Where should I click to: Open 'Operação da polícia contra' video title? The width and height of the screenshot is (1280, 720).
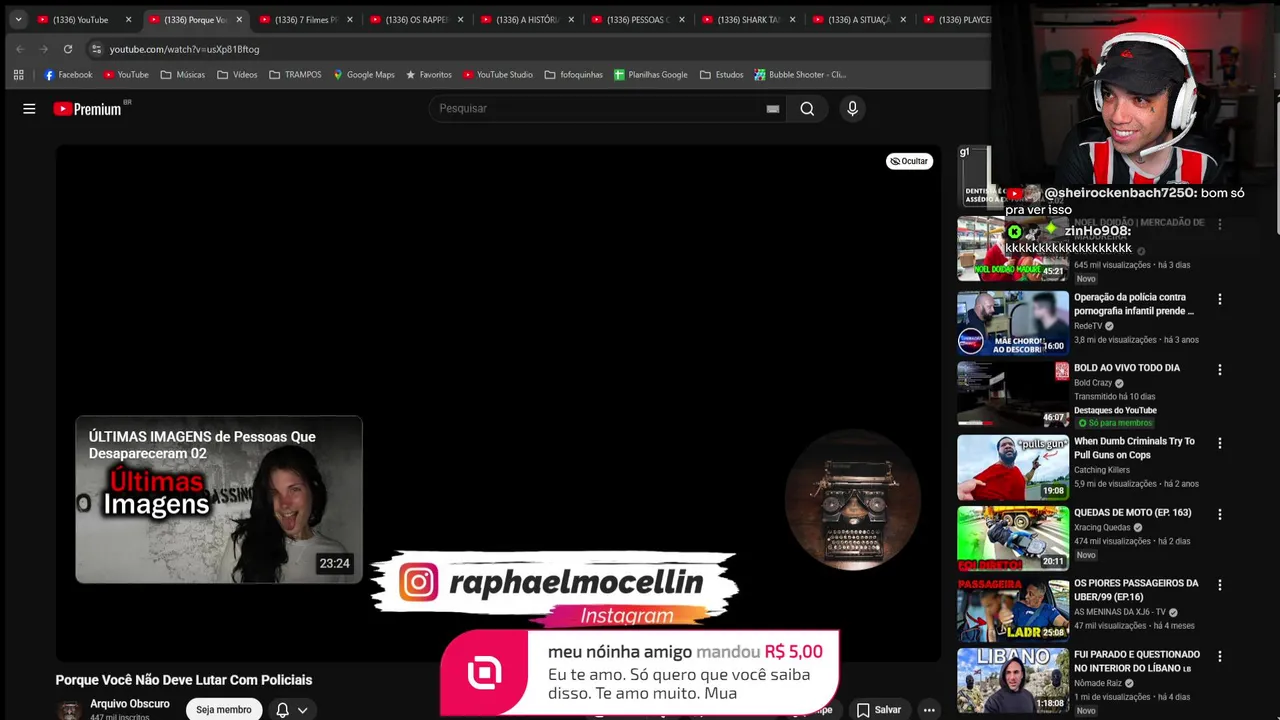[x=1134, y=304]
